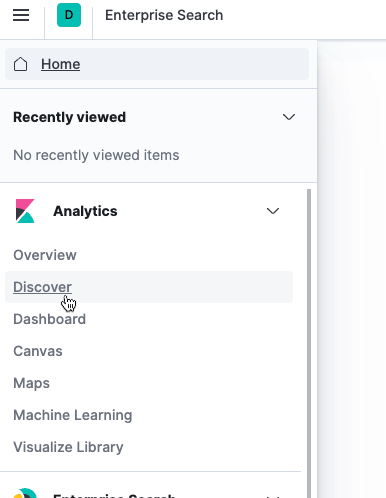Screen dimensions: 386x498
Task: Click the Enterprise Search breadcrumb title
Action: [164, 15]
